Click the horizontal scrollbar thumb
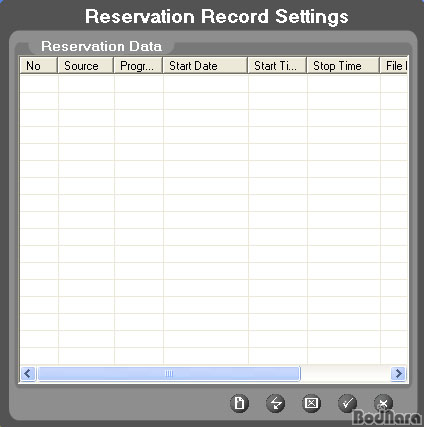This screenshot has width=424, height=427. [169, 373]
